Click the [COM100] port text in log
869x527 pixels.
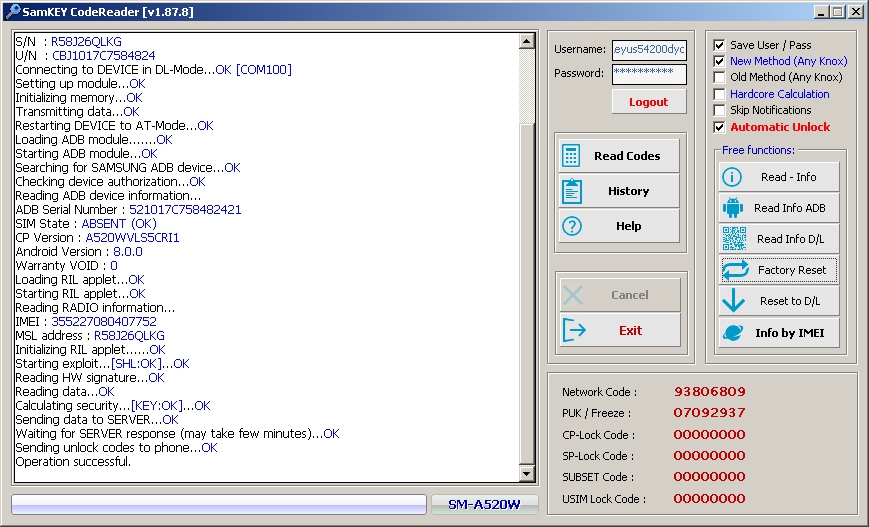pyautogui.click(x=263, y=69)
